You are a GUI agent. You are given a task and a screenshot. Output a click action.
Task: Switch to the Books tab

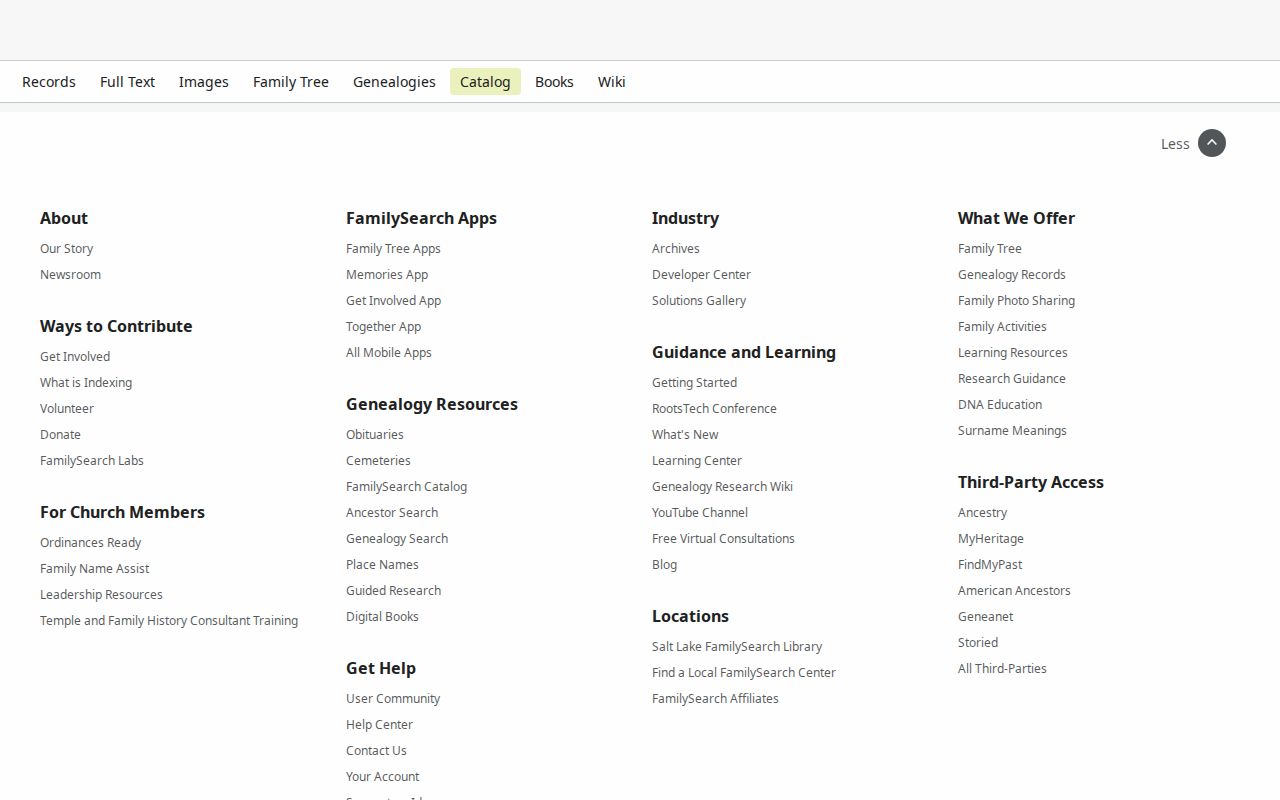[x=554, y=82]
